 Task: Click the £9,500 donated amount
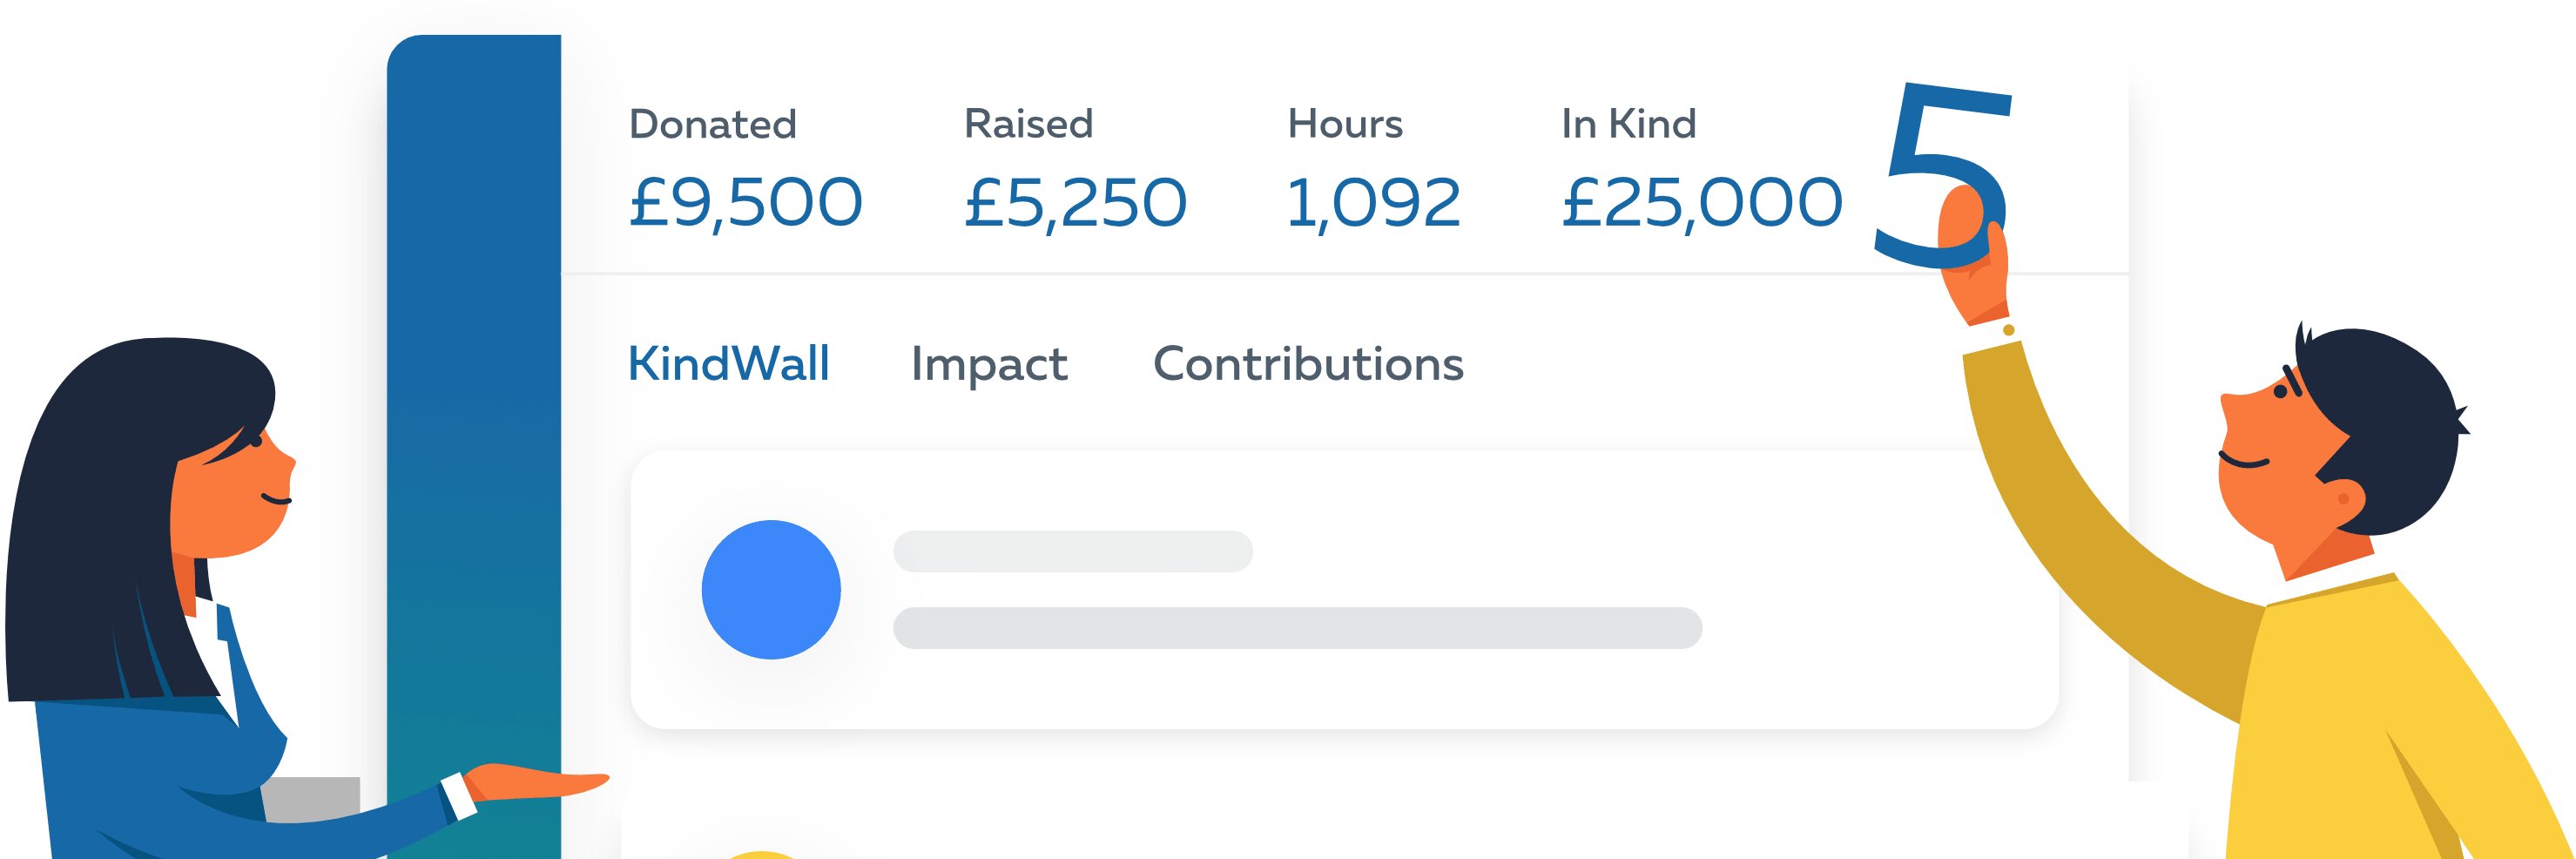745,203
